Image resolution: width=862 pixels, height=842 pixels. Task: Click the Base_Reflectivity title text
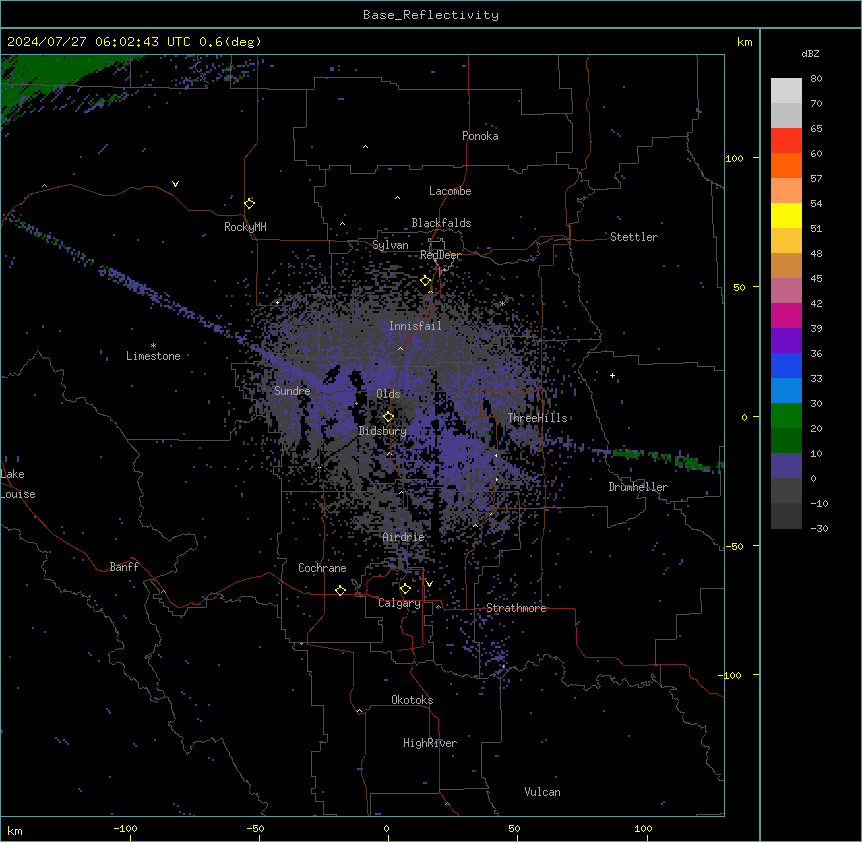pyautogui.click(x=431, y=15)
